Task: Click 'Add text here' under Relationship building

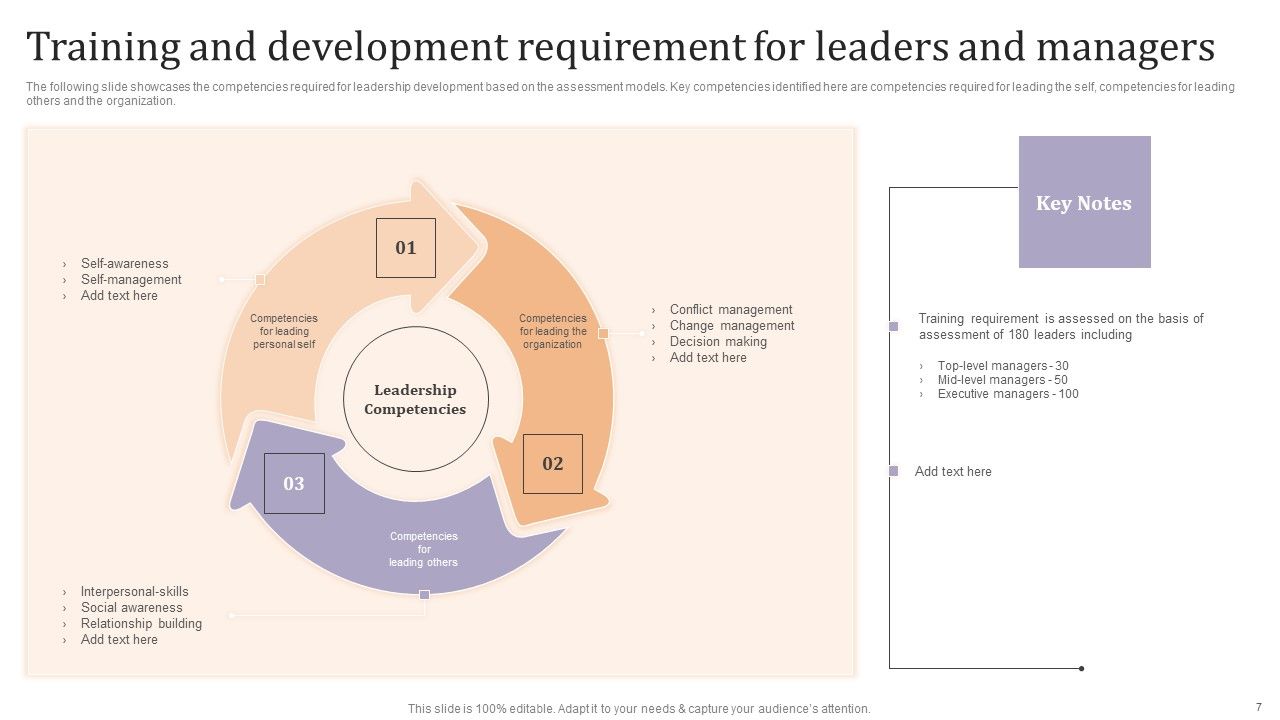Action: 119,640
